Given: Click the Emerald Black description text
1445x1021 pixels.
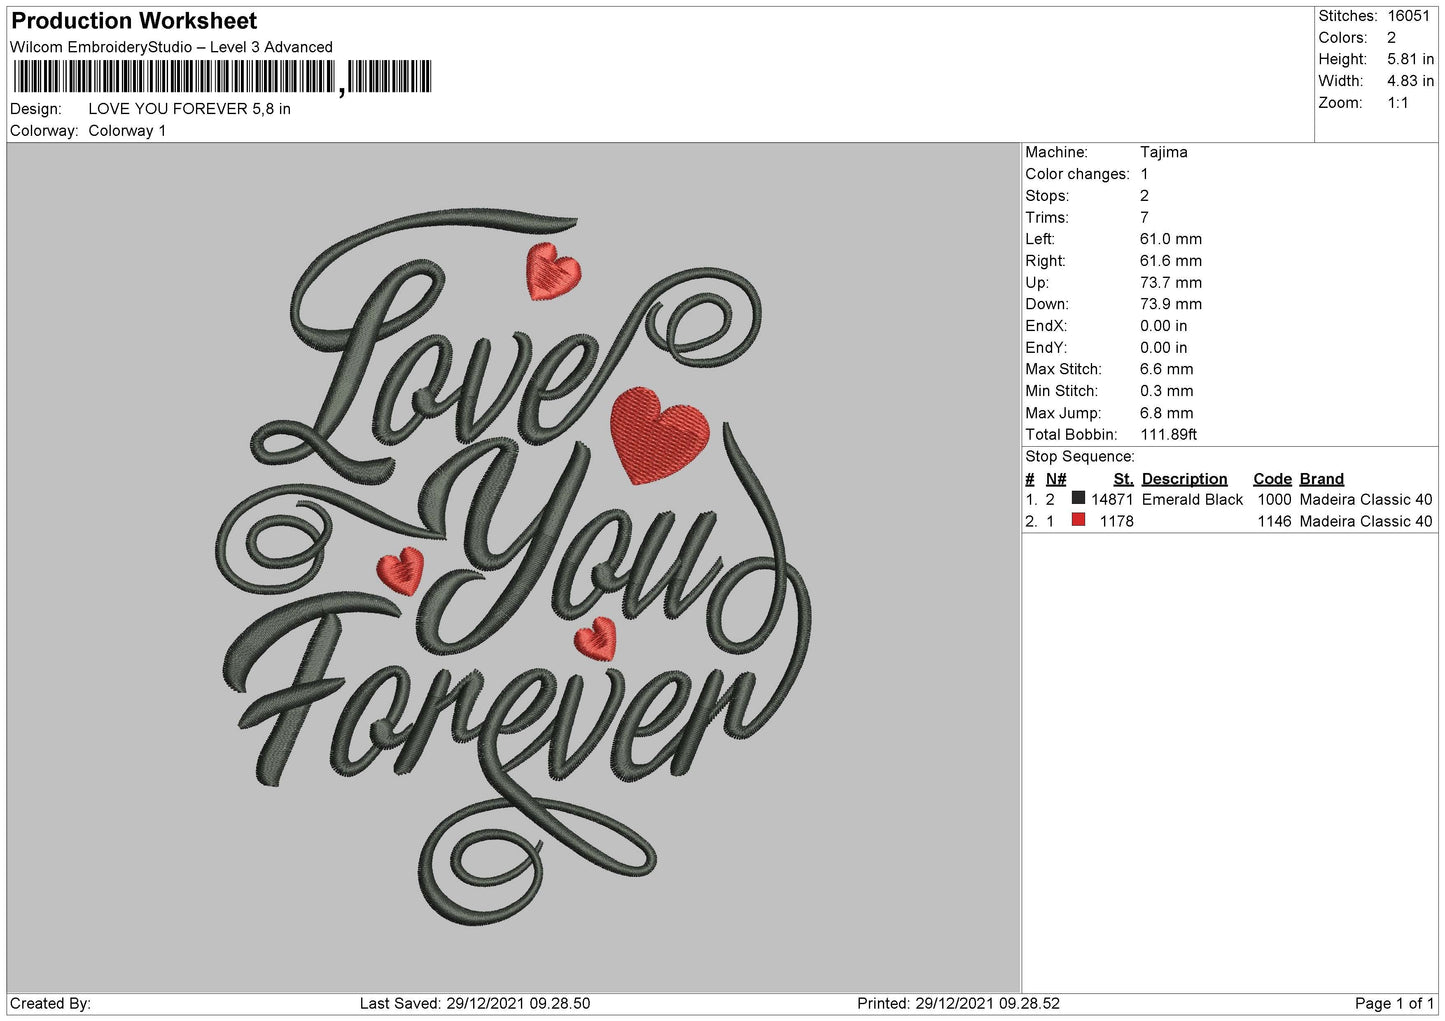Looking at the screenshot, I should point(1192,499).
